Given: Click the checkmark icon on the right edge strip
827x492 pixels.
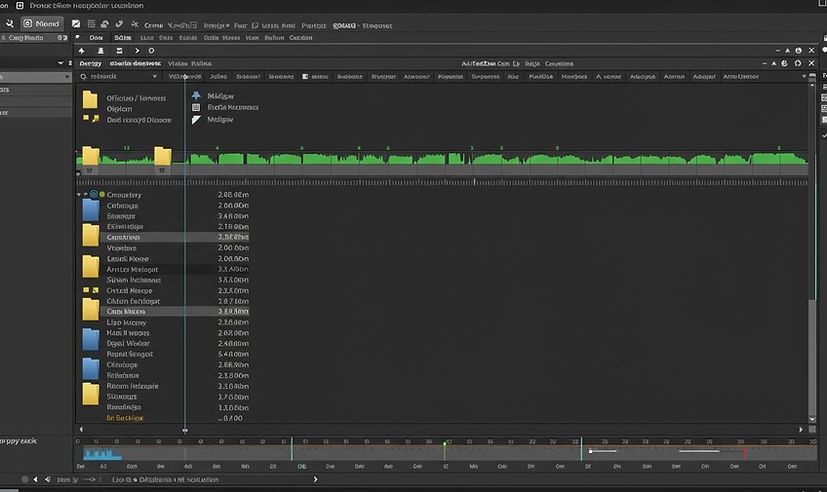Looking at the screenshot, I should pyautogui.click(x=824, y=136).
